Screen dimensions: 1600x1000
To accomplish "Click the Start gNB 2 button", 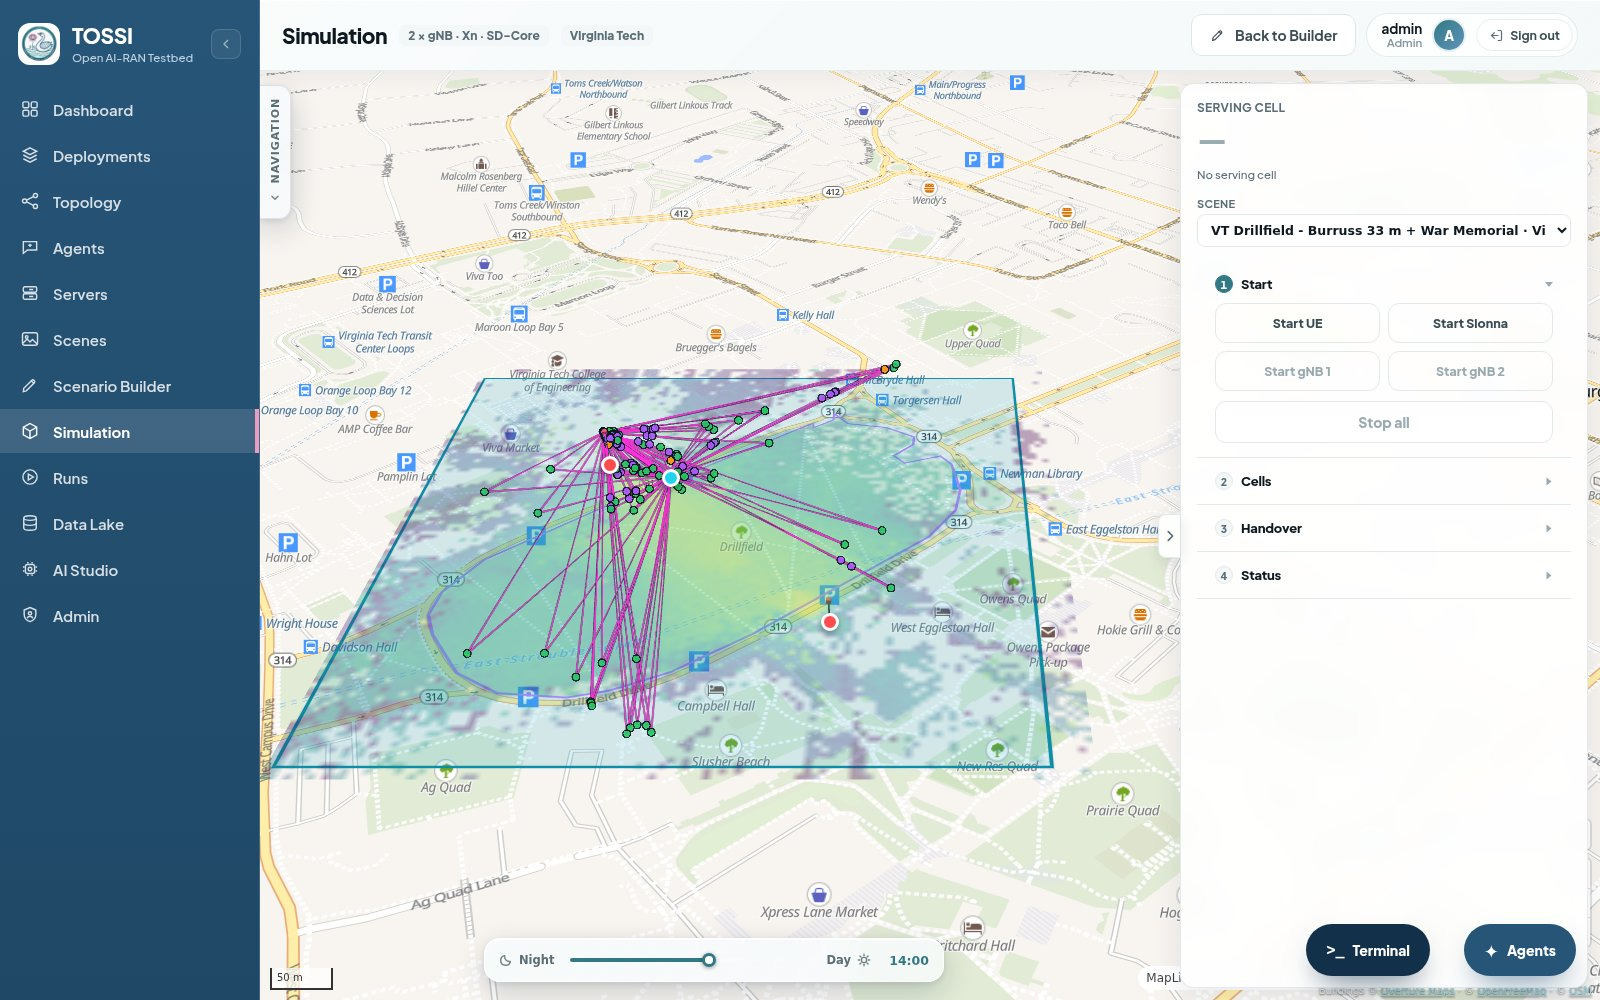I will click(x=1470, y=371).
